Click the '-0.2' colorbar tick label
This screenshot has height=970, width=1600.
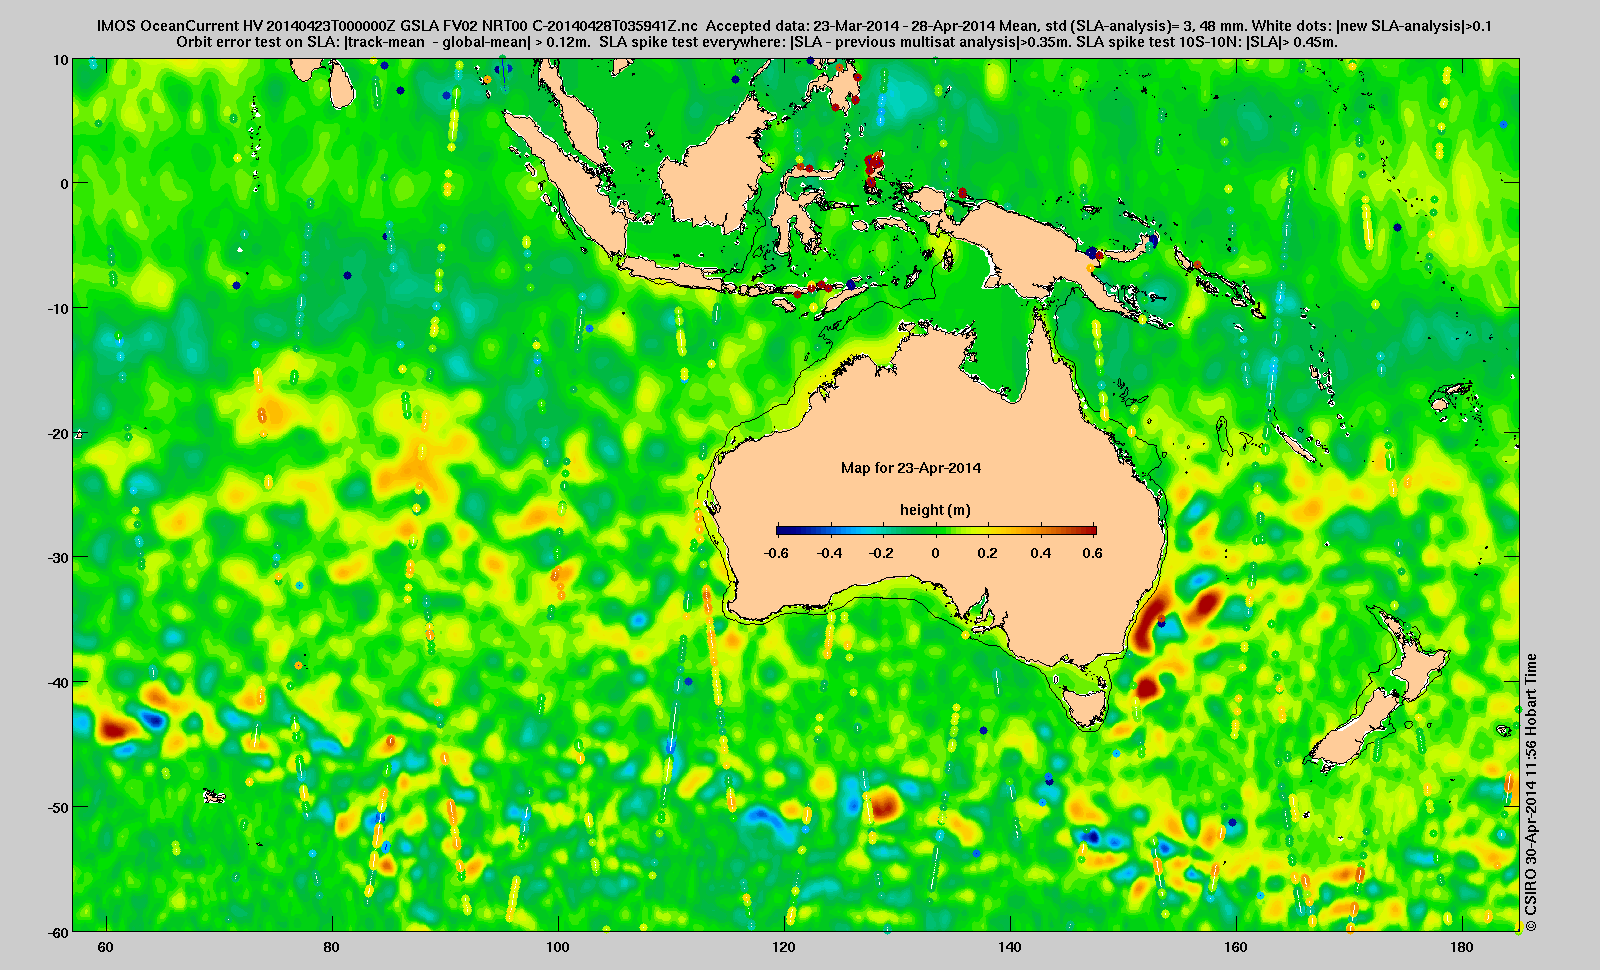tap(882, 553)
